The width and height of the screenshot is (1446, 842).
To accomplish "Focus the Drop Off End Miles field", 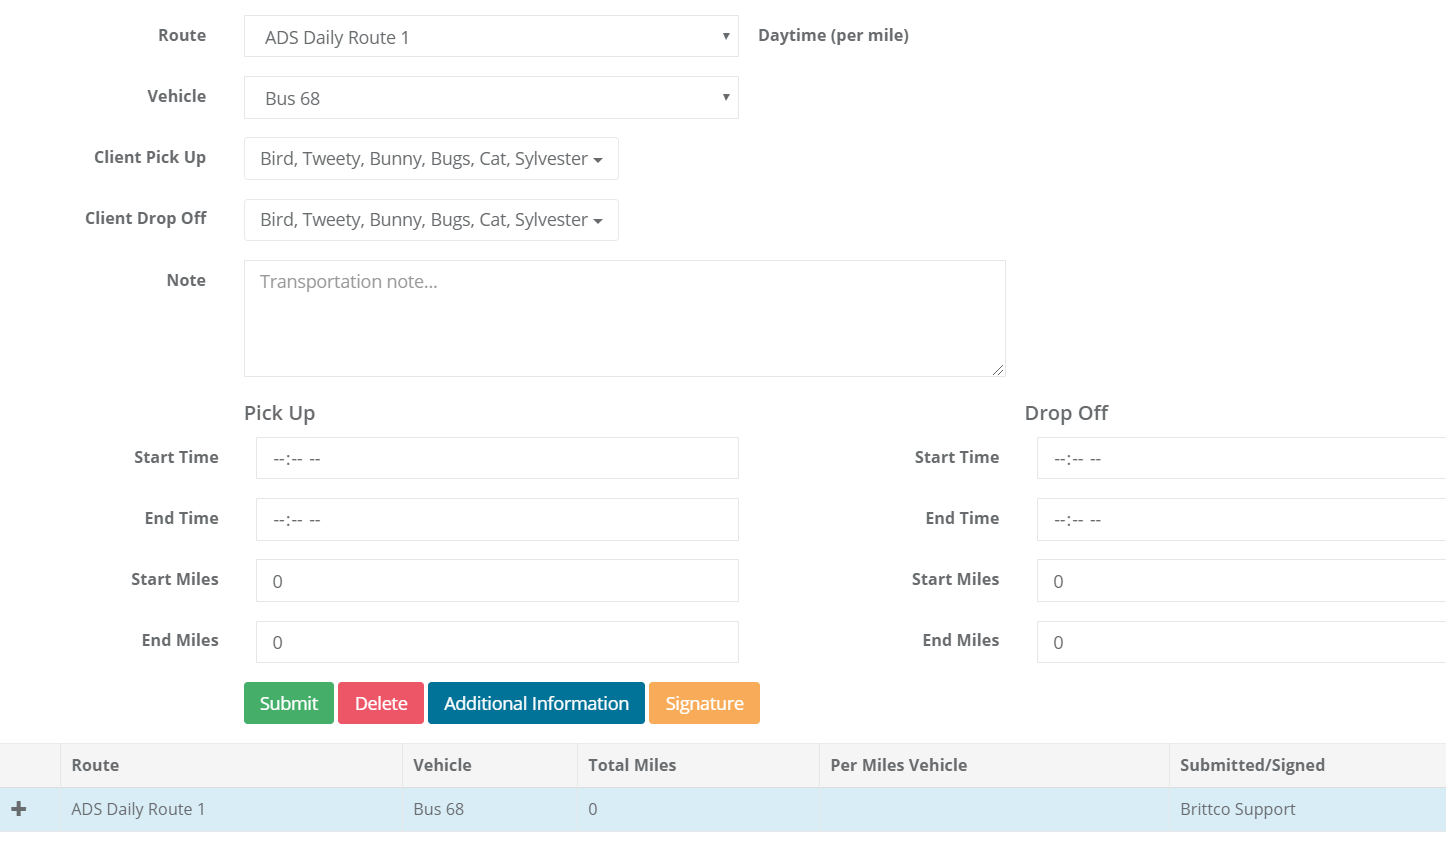I will click(1240, 642).
